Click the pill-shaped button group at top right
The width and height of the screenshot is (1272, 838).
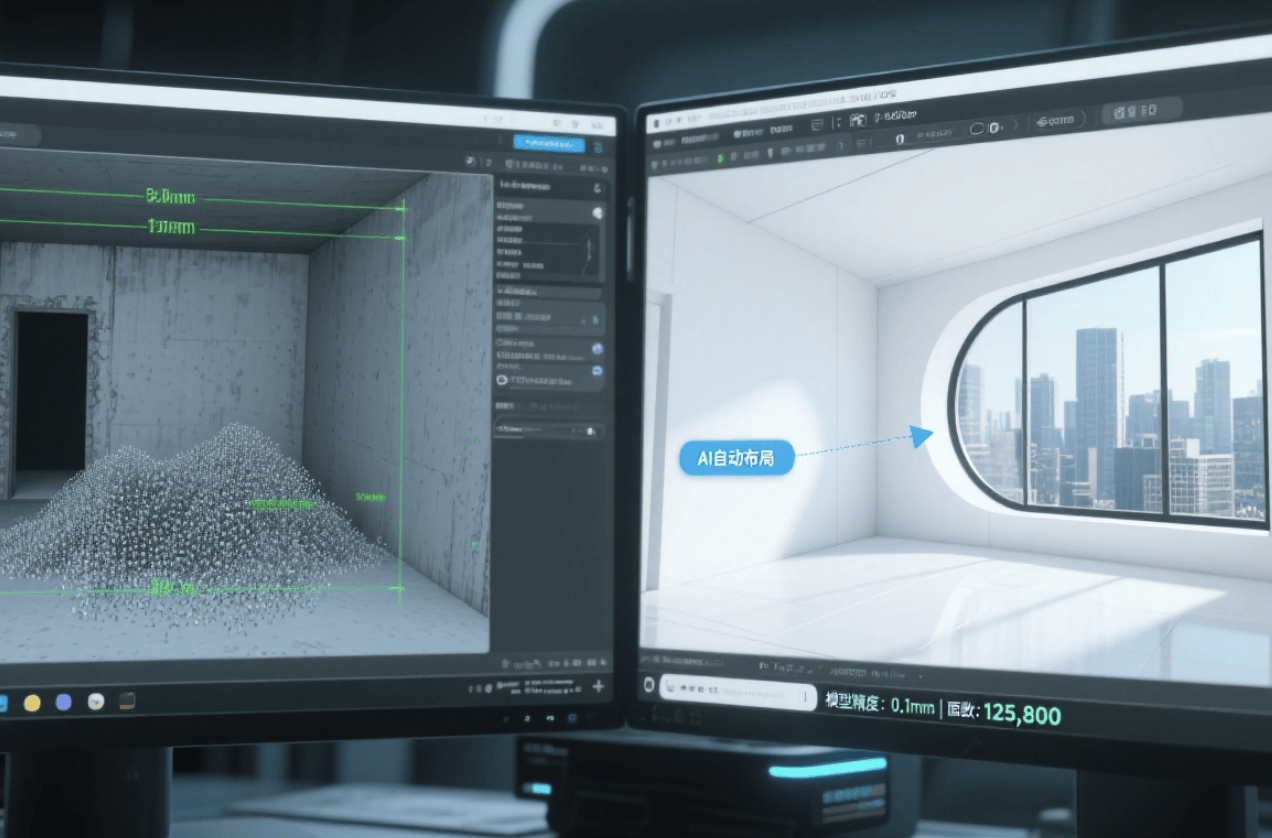coord(1142,112)
